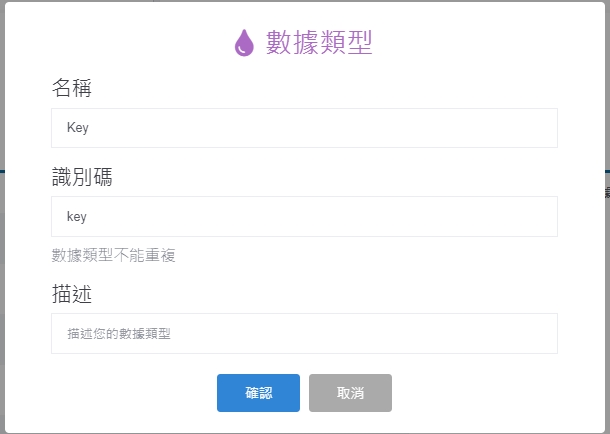Click the purple droplet icon in header
The height and width of the screenshot is (434, 610).
[244, 43]
